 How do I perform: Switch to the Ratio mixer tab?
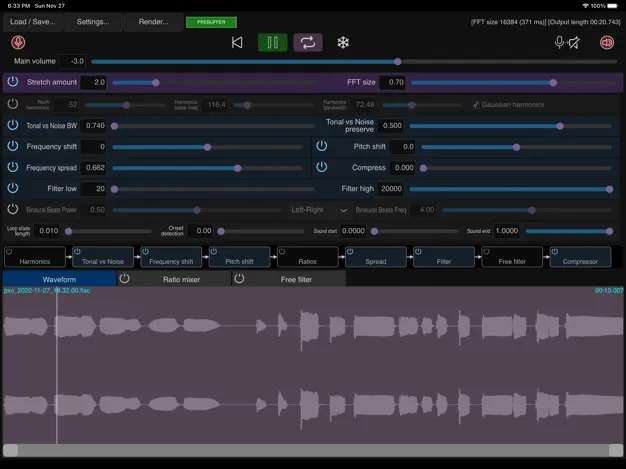[x=181, y=280]
